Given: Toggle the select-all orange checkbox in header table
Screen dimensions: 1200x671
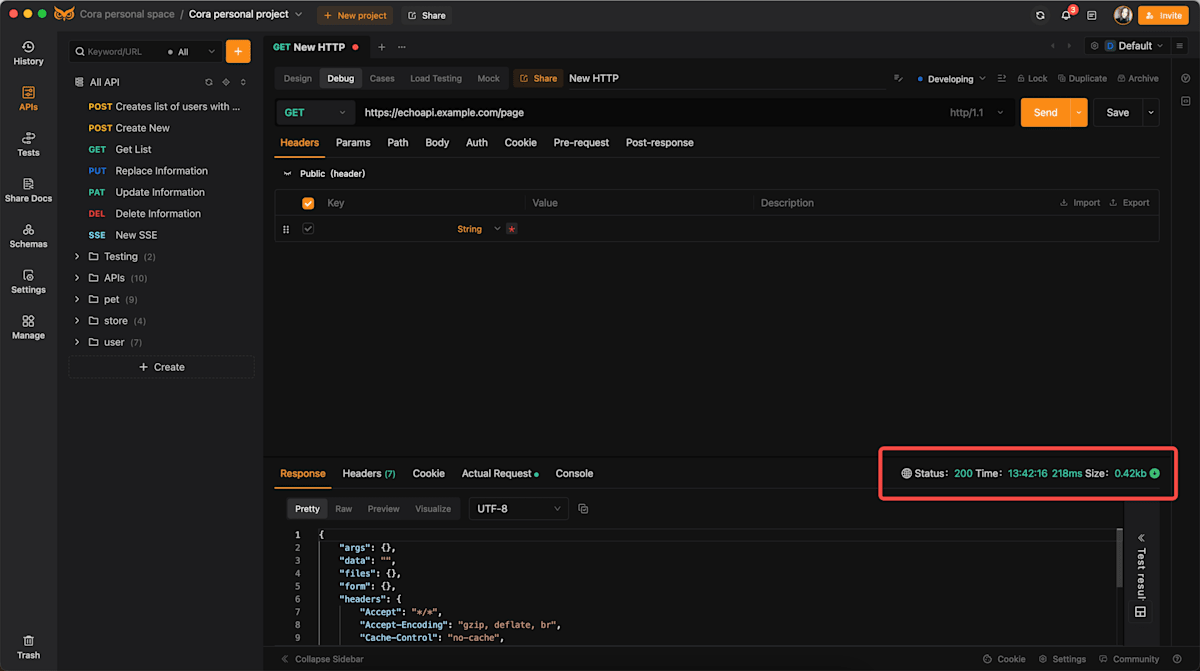Looking at the screenshot, I should pyautogui.click(x=308, y=203).
